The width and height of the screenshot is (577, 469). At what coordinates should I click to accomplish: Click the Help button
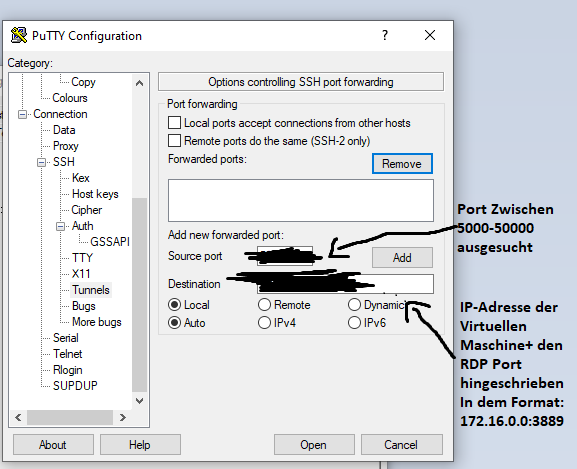[x=140, y=445]
